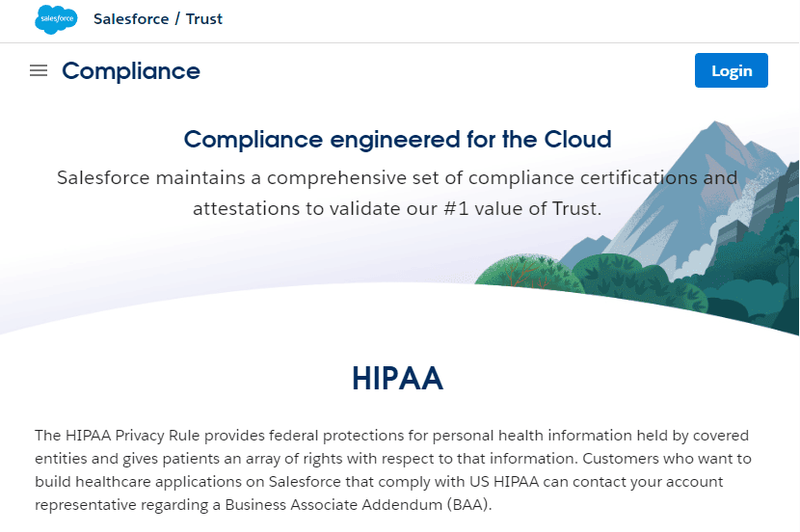Click the Login button
This screenshot has height=532, width=800.
(x=731, y=70)
